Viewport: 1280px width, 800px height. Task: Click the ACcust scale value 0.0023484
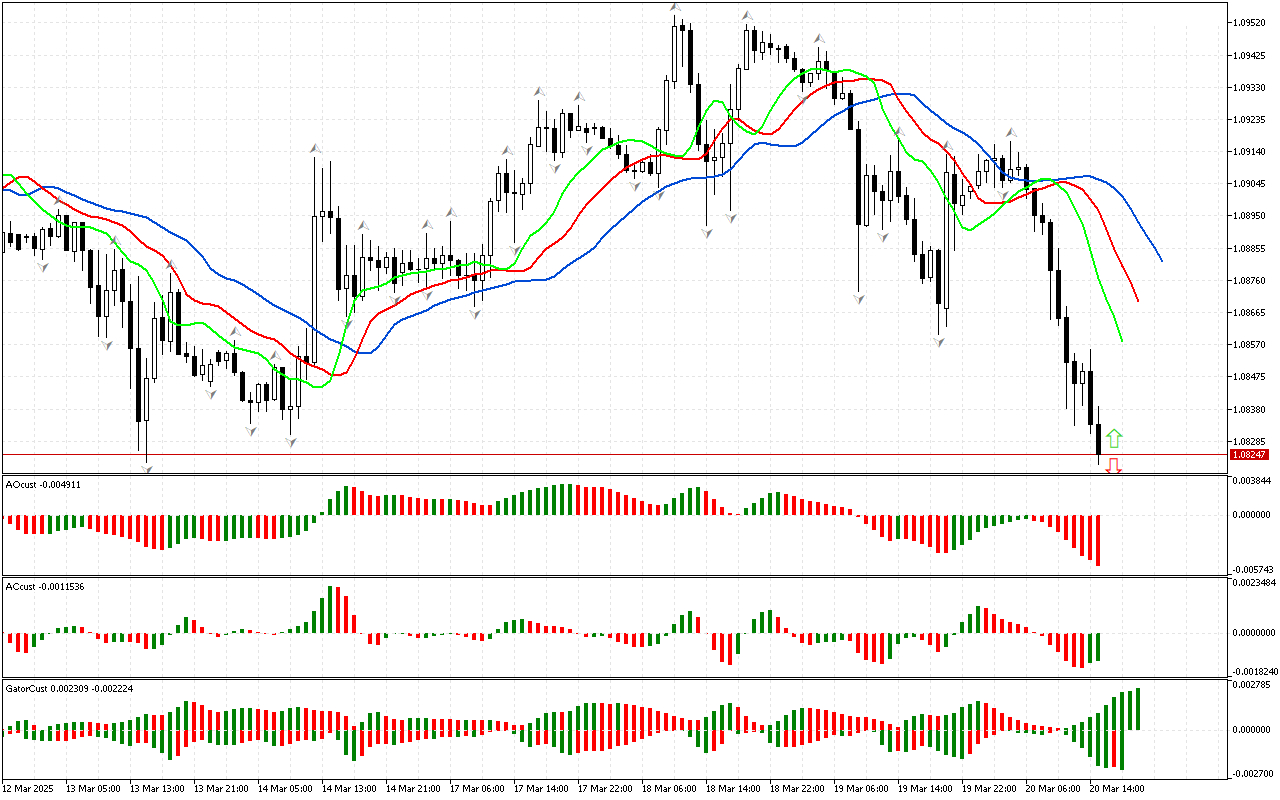[x=1254, y=582]
